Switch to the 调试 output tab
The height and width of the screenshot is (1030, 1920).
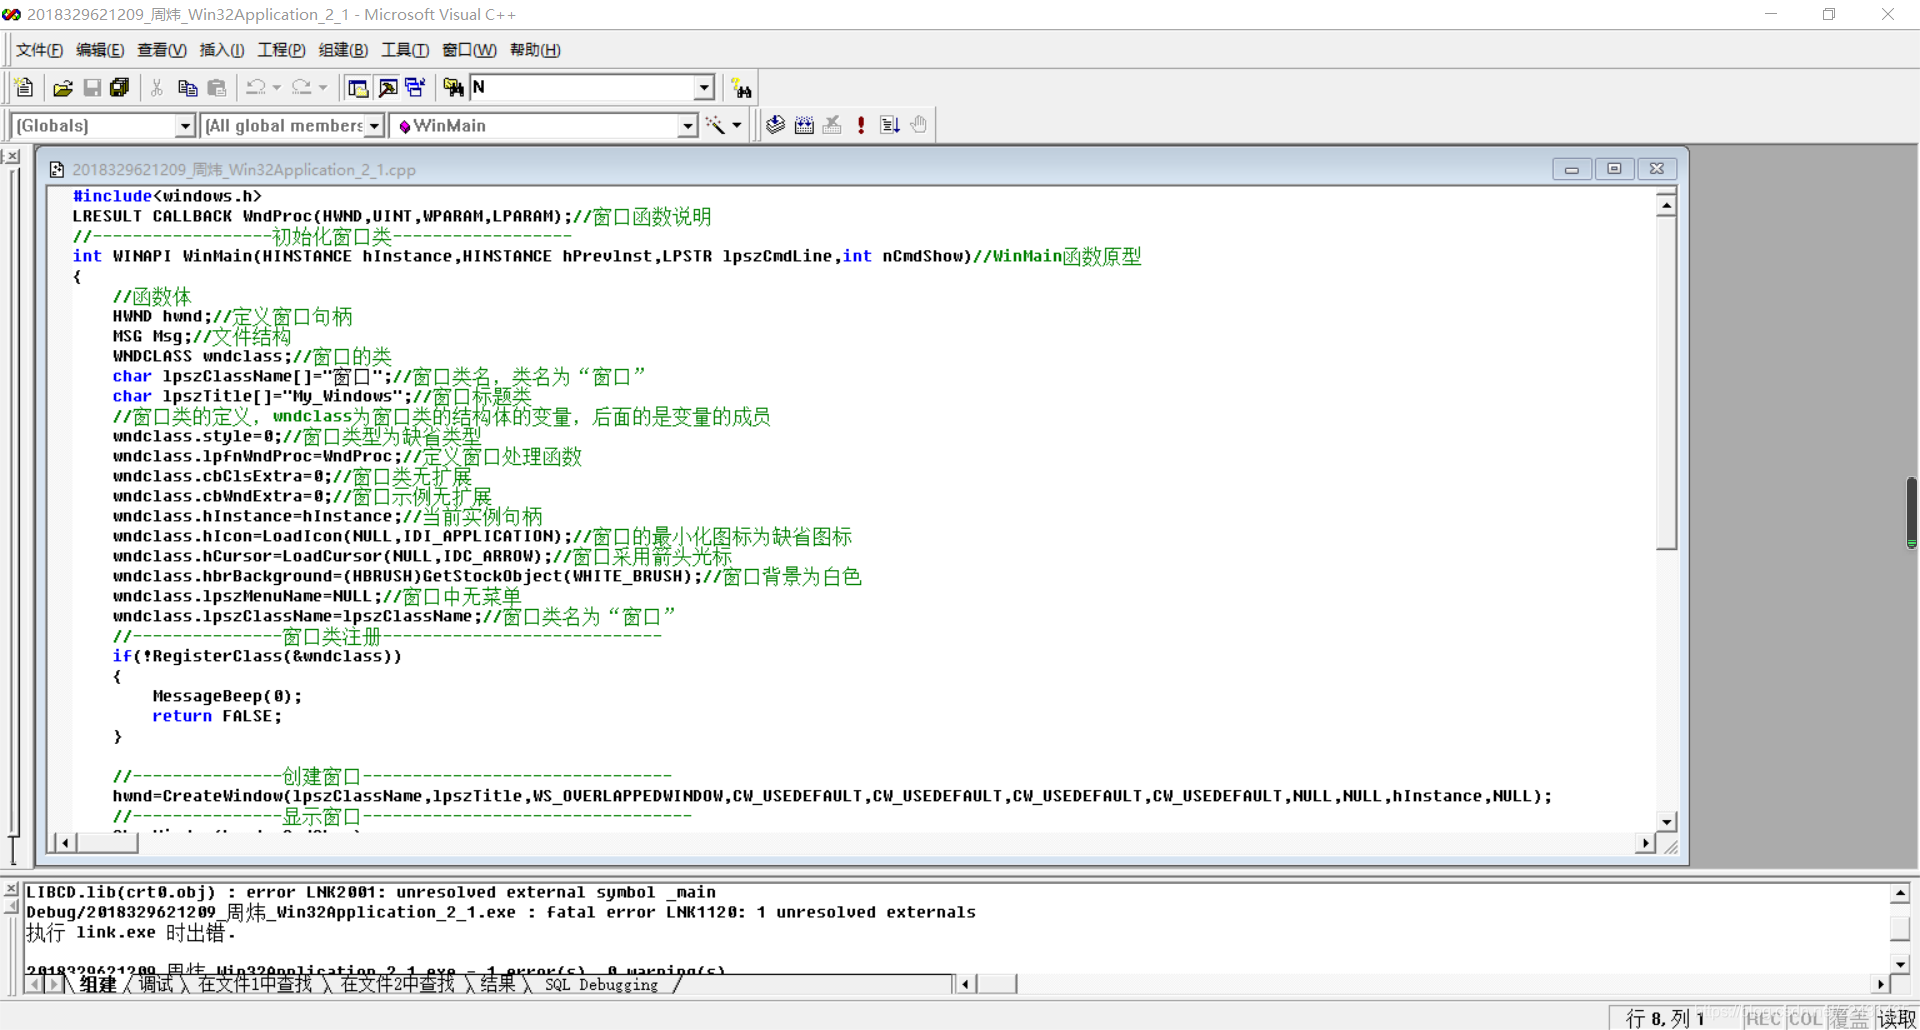pyautogui.click(x=155, y=985)
